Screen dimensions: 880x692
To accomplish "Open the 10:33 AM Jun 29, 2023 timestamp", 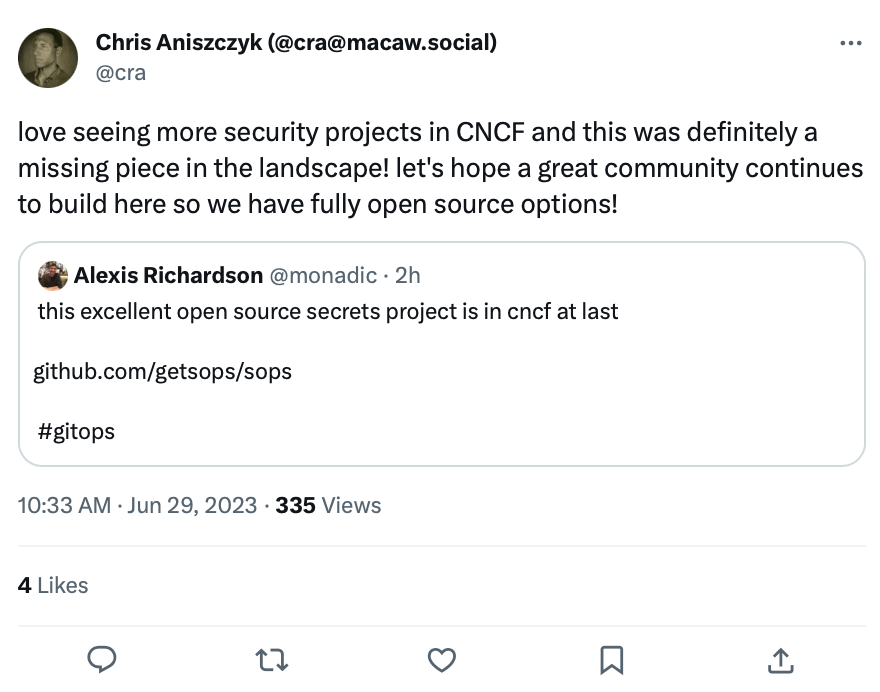I will pyautogui.click(x=138, y=505).
